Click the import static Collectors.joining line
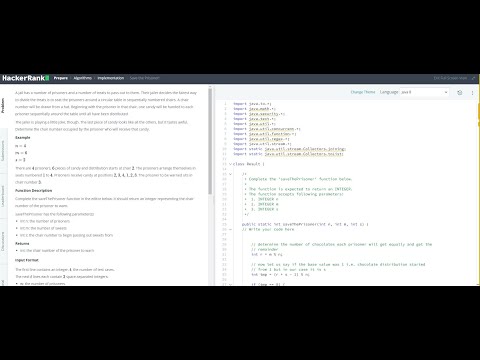This screenshot has width=480, height=360. pos(289,149)
